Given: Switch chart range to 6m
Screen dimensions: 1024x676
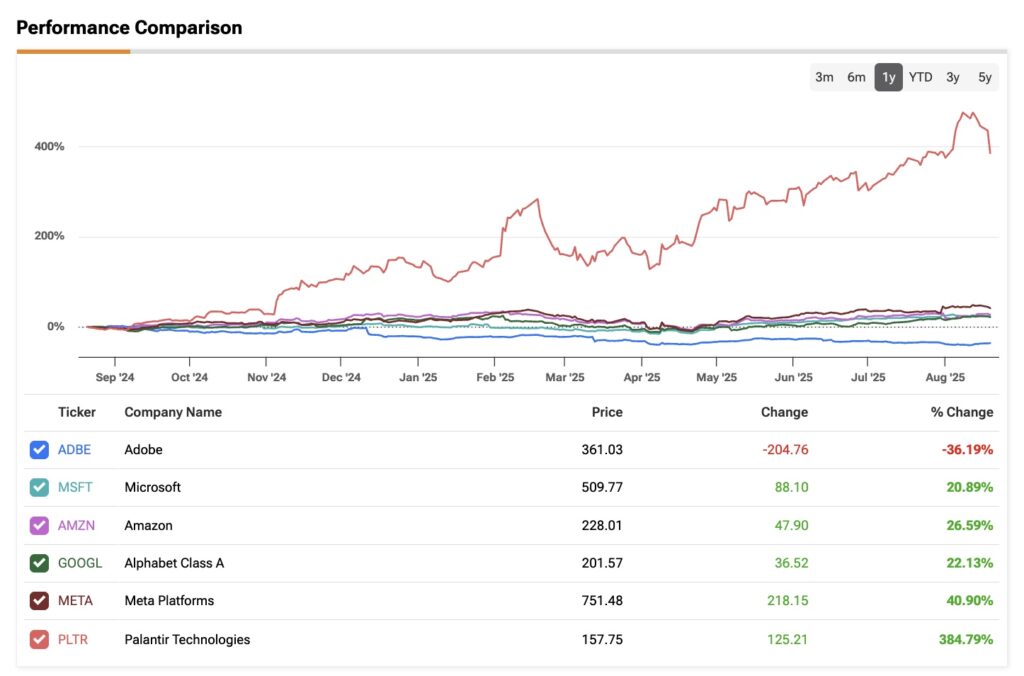Looking at the screenshot, I should [x=856, y=77].
